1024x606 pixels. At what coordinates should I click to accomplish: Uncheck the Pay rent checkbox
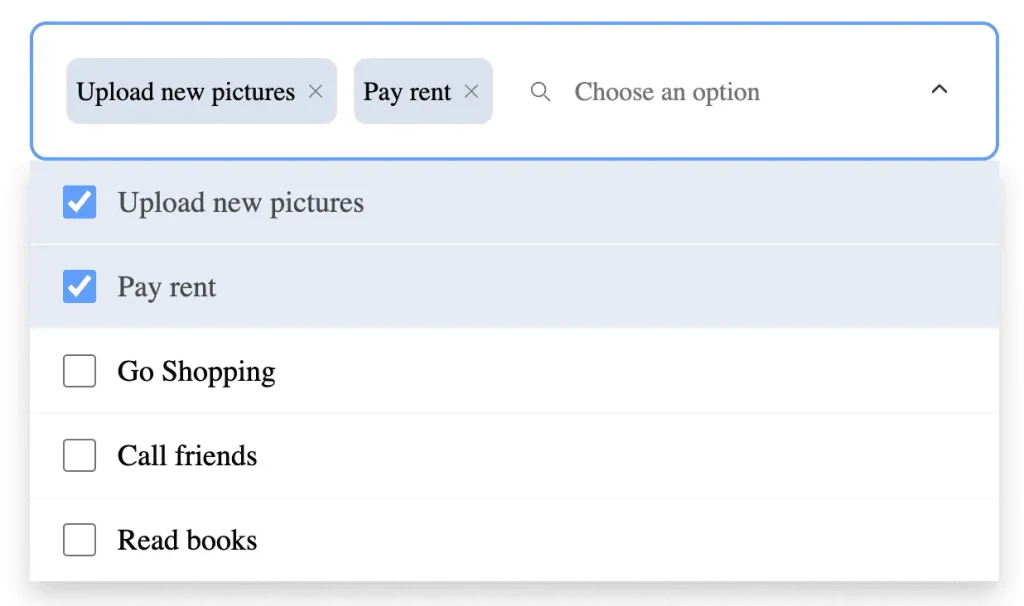(x=79, y=287)
